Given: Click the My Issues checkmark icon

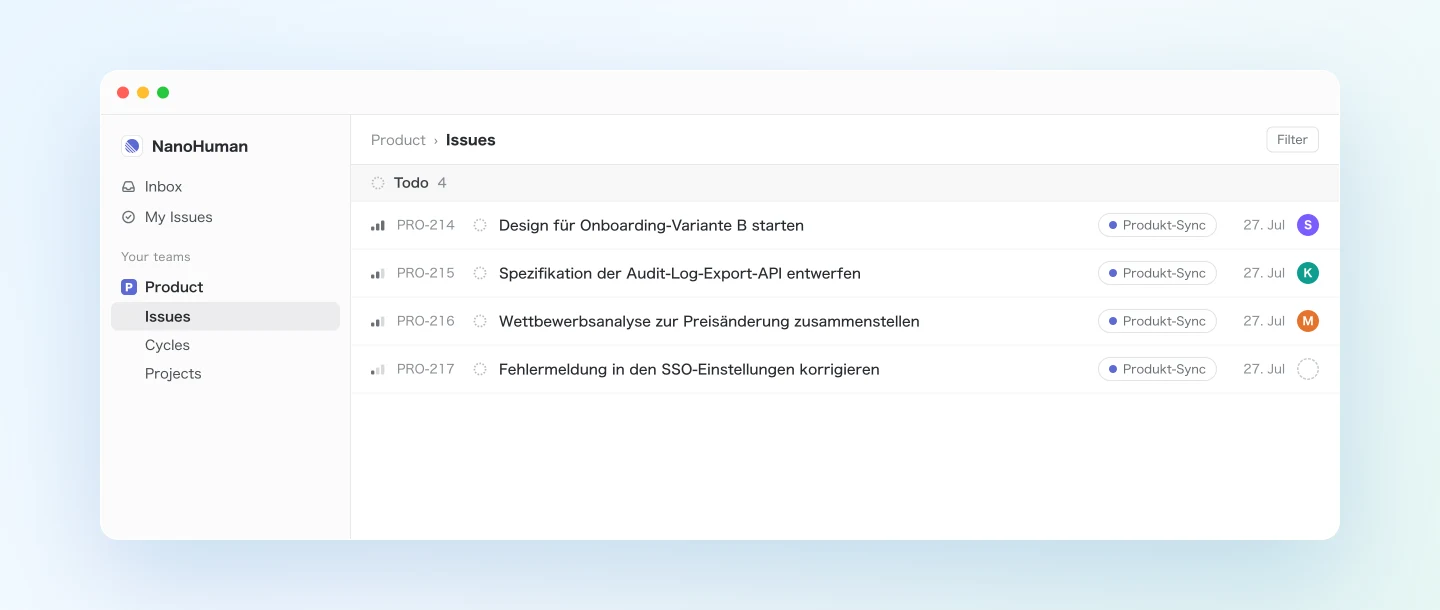Looking at the screenshot, I should pyautogui.click(x=128, y=217).
